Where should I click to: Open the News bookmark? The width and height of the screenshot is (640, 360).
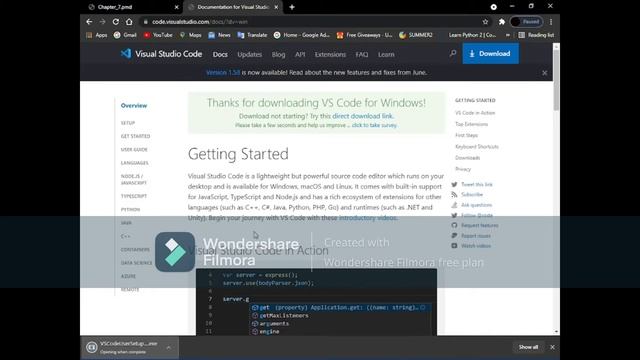(x=220, y=35)
